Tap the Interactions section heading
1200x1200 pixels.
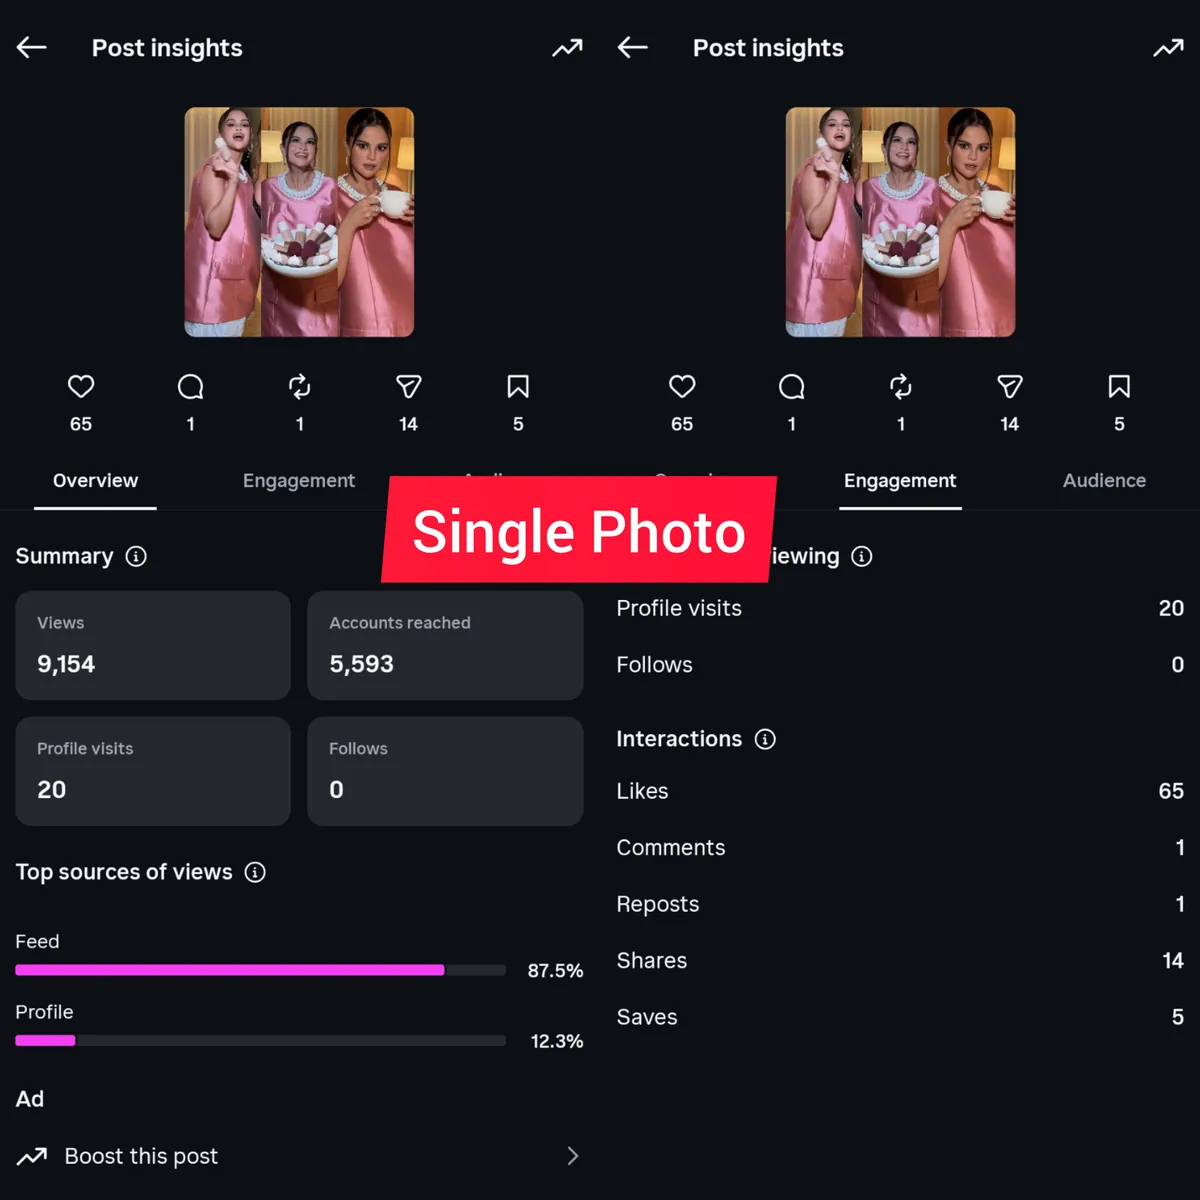point(679,739)
